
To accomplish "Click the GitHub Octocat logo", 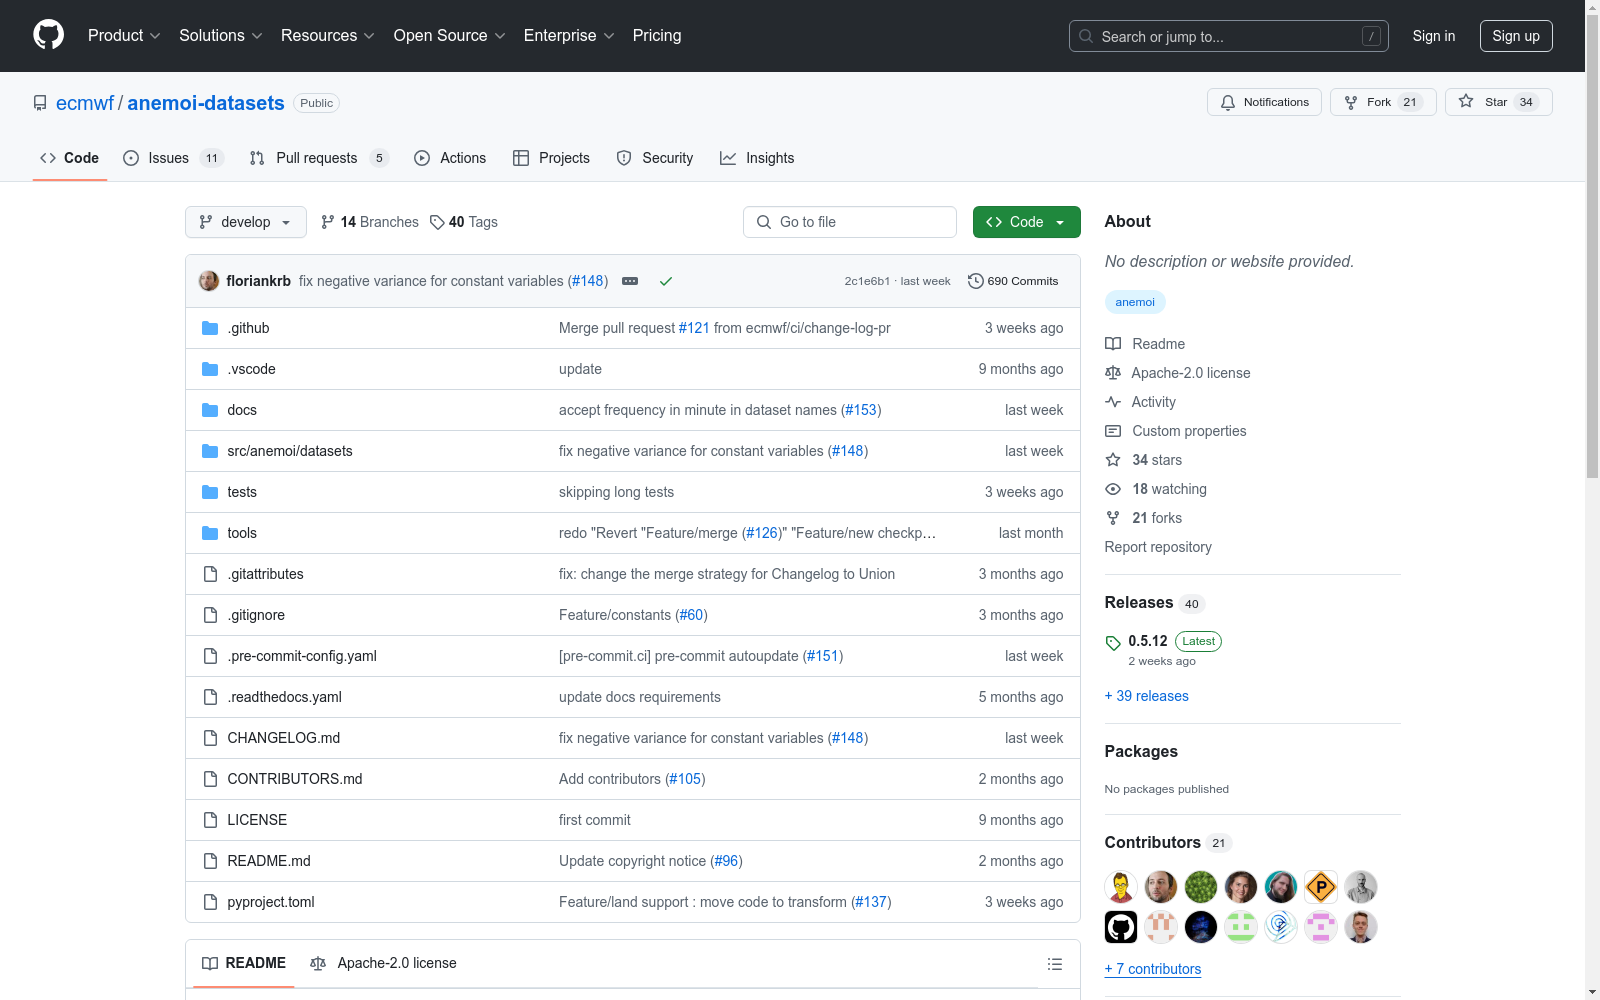I will (x=48, y=35).
